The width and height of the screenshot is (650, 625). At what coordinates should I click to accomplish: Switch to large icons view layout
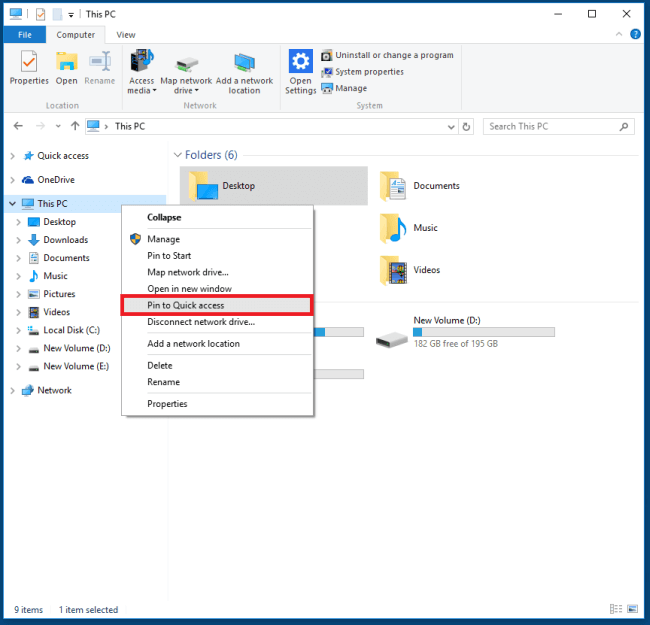[632, 609]
